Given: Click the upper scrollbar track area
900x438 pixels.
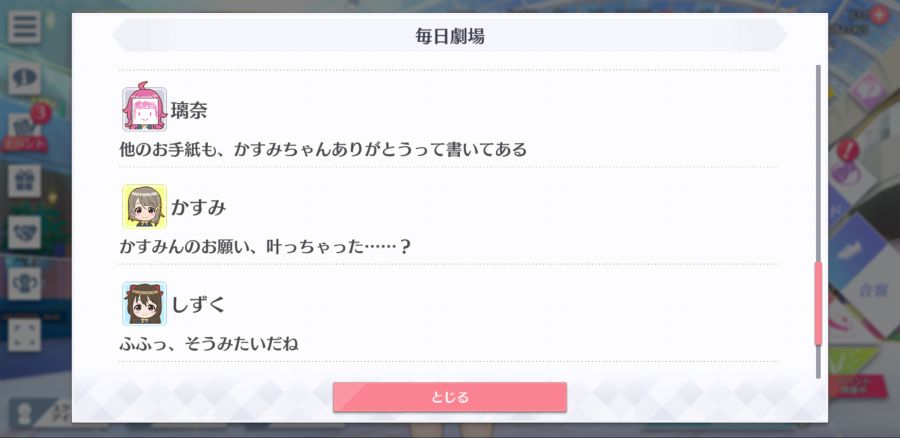Looking at the screenshot, I should (x=818, y=163).
